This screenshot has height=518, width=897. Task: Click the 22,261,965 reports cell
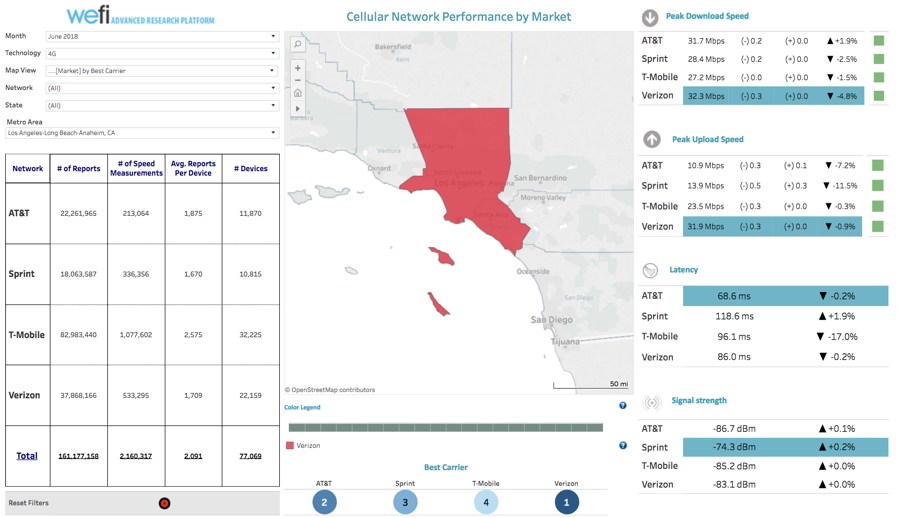coord(78,213)
